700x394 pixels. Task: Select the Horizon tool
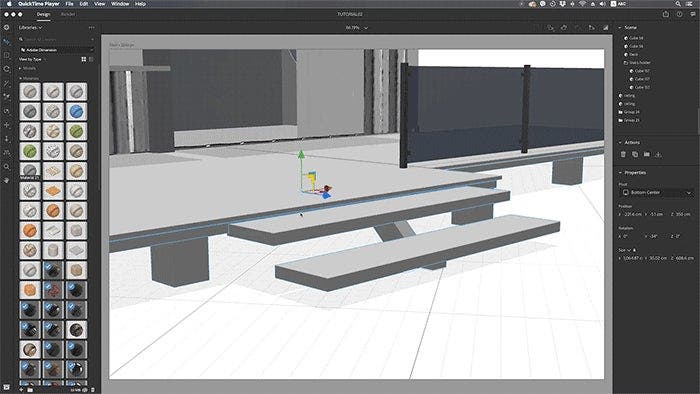[6, 153]
